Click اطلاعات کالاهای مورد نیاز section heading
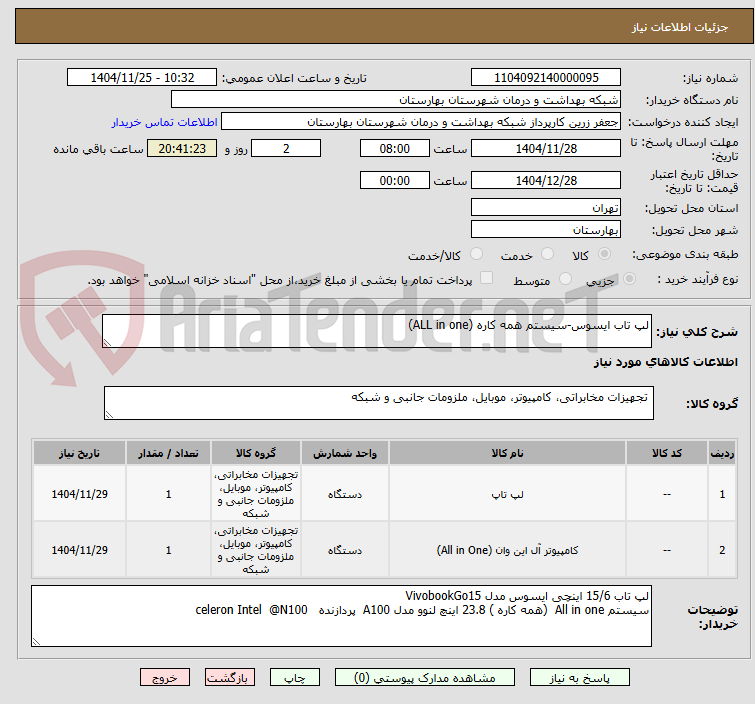 pyautogui.click(x=665, y=362)
